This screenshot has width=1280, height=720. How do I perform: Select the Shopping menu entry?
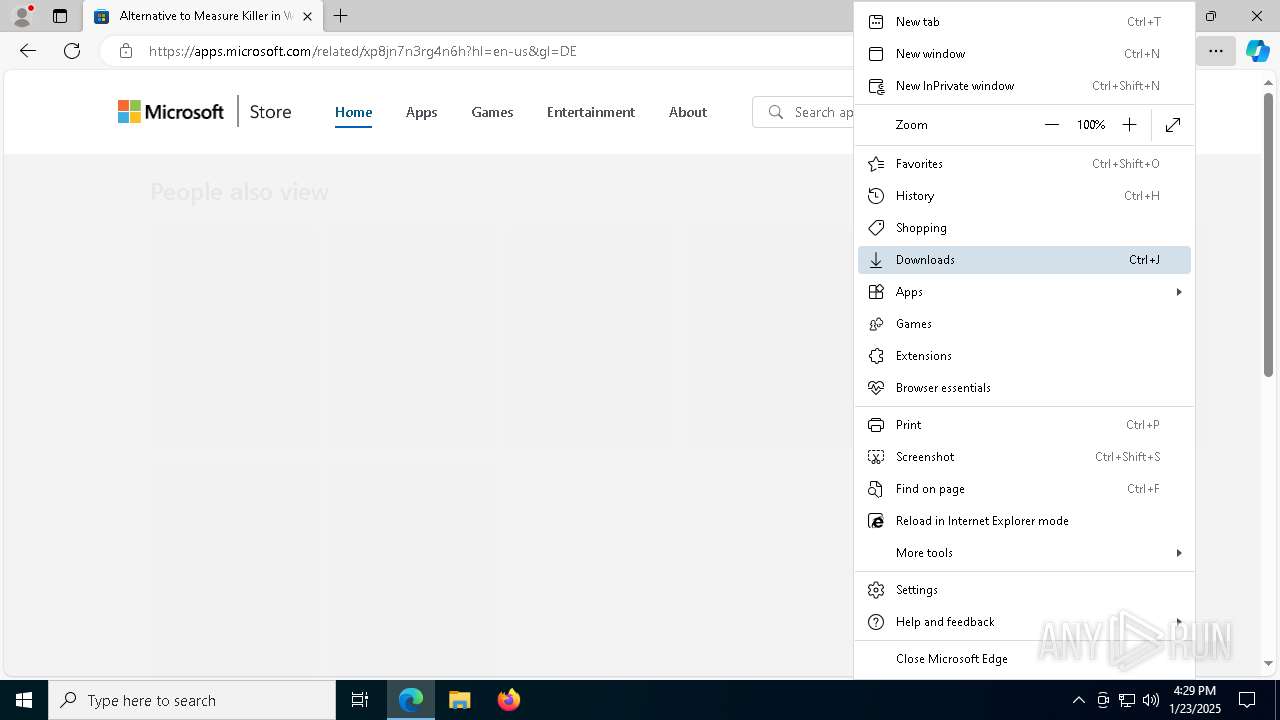coord(1024,227)
